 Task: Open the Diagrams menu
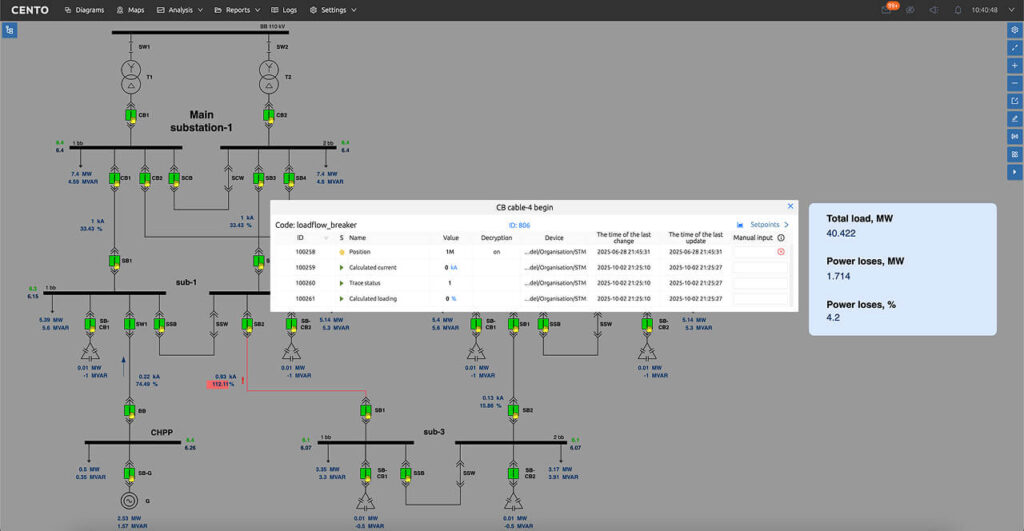coord(84,10)
